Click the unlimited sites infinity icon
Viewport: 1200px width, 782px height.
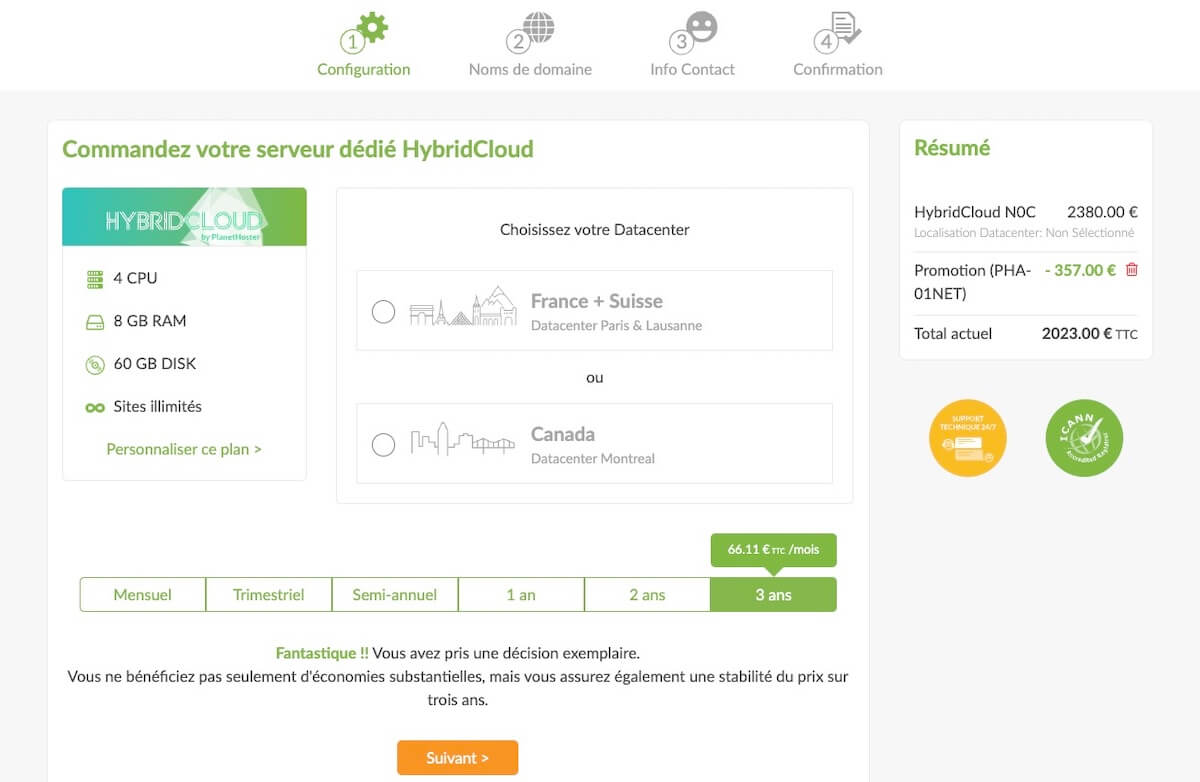click(x=95, y=408)
